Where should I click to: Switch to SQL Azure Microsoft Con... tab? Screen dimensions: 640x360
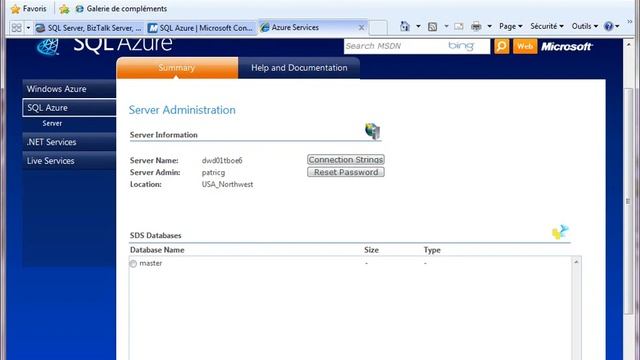tap(200, 28)
